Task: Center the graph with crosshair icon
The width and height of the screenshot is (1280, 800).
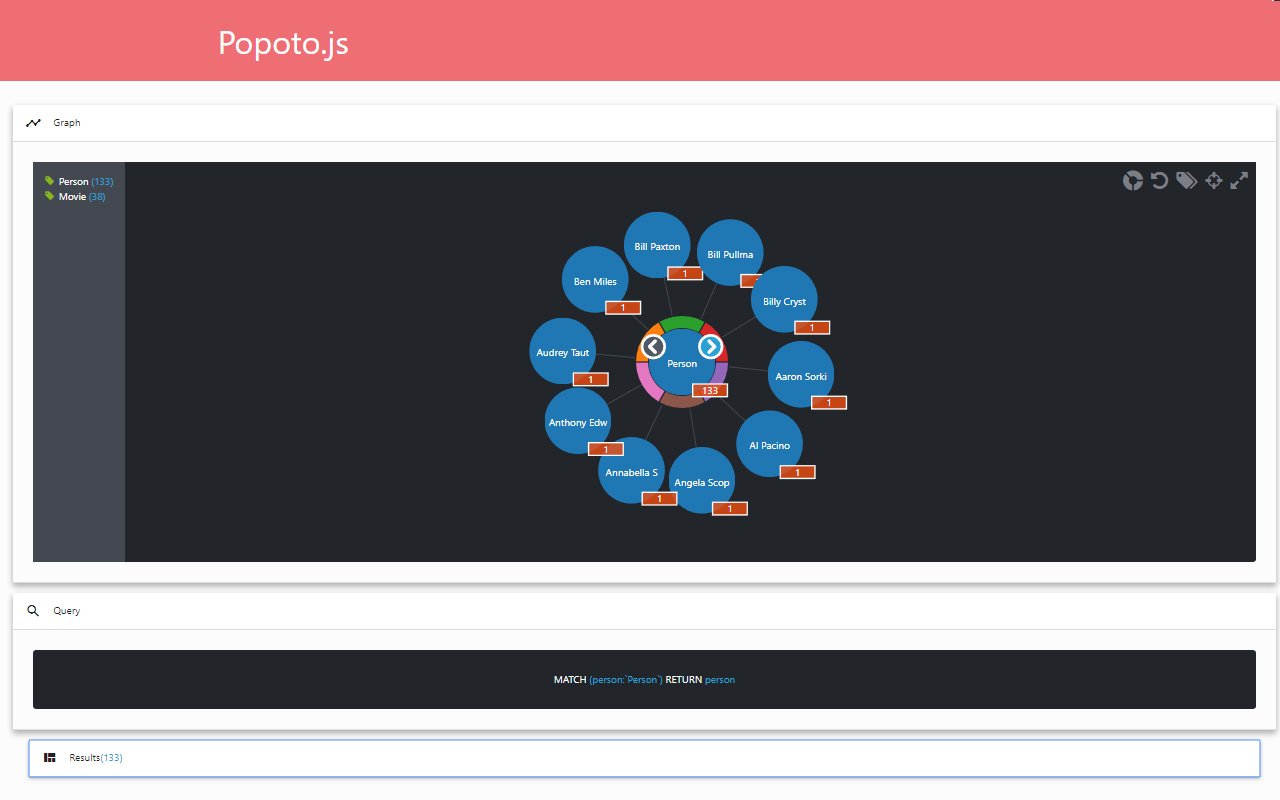Action: tap(1213, 180)
